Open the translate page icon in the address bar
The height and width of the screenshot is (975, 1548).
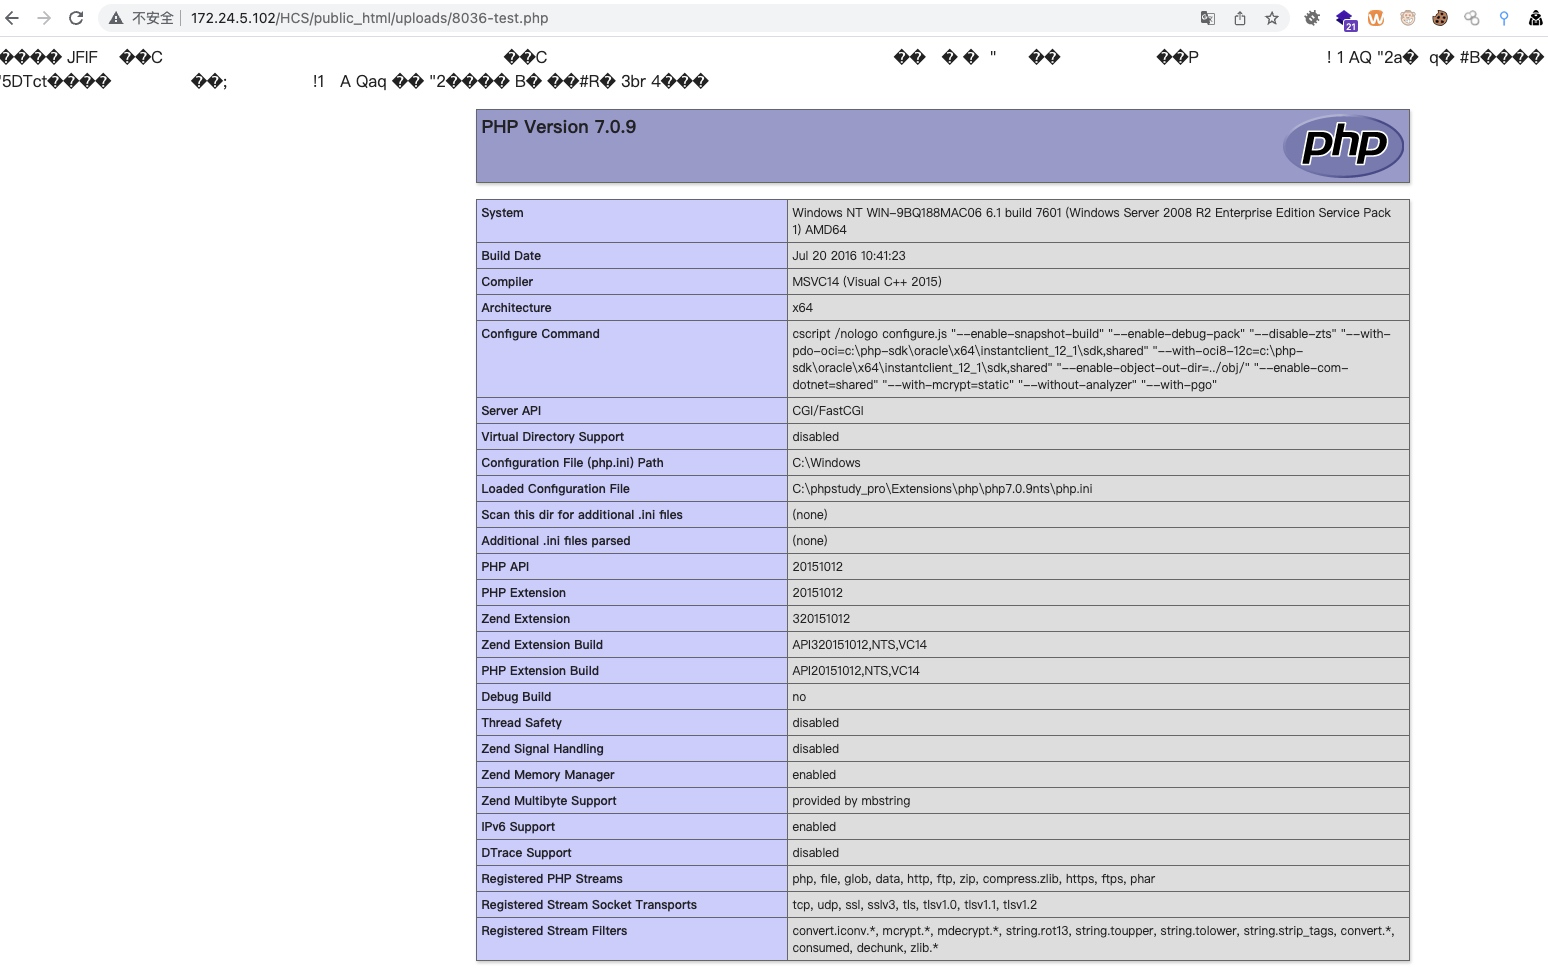coord(1208,18)
